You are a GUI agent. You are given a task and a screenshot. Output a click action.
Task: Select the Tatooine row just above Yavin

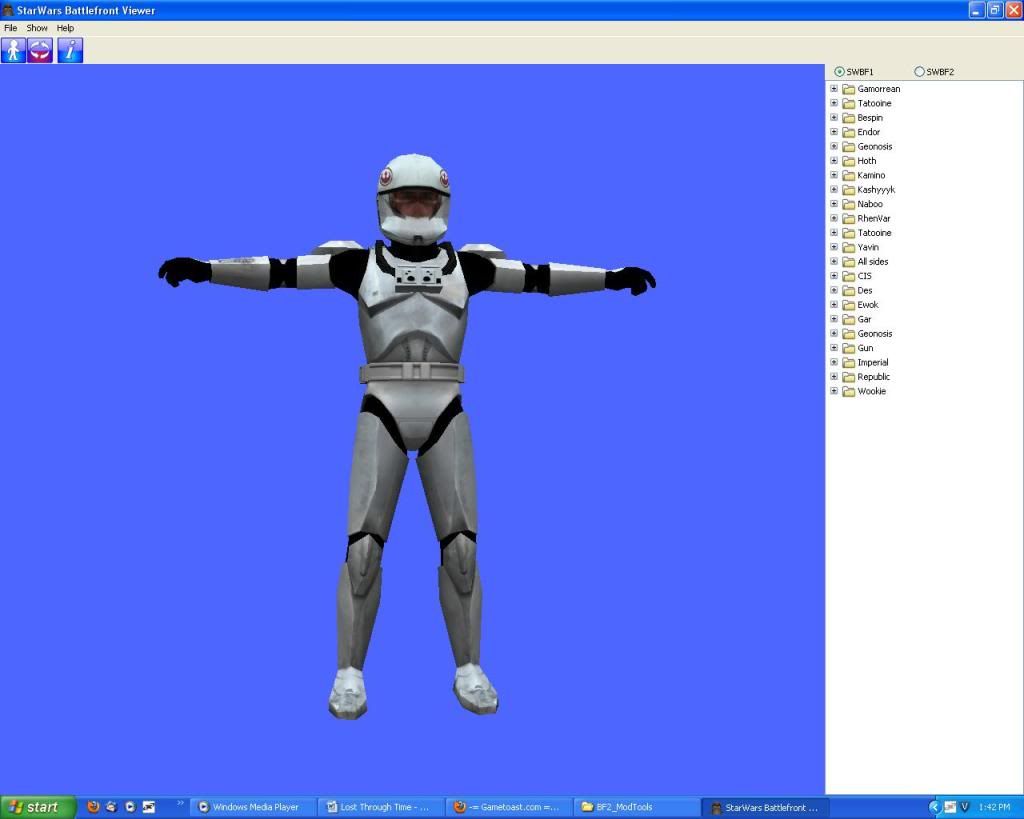tap(874, 233)
